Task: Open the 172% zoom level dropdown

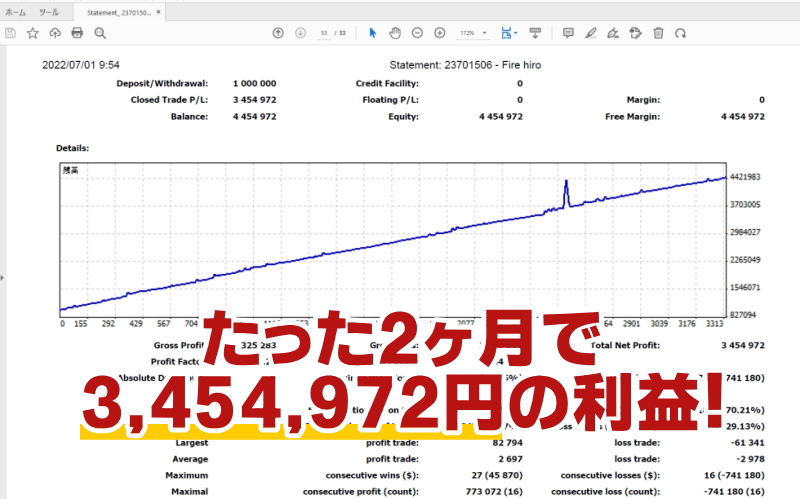Action: (x=485, y=33)
